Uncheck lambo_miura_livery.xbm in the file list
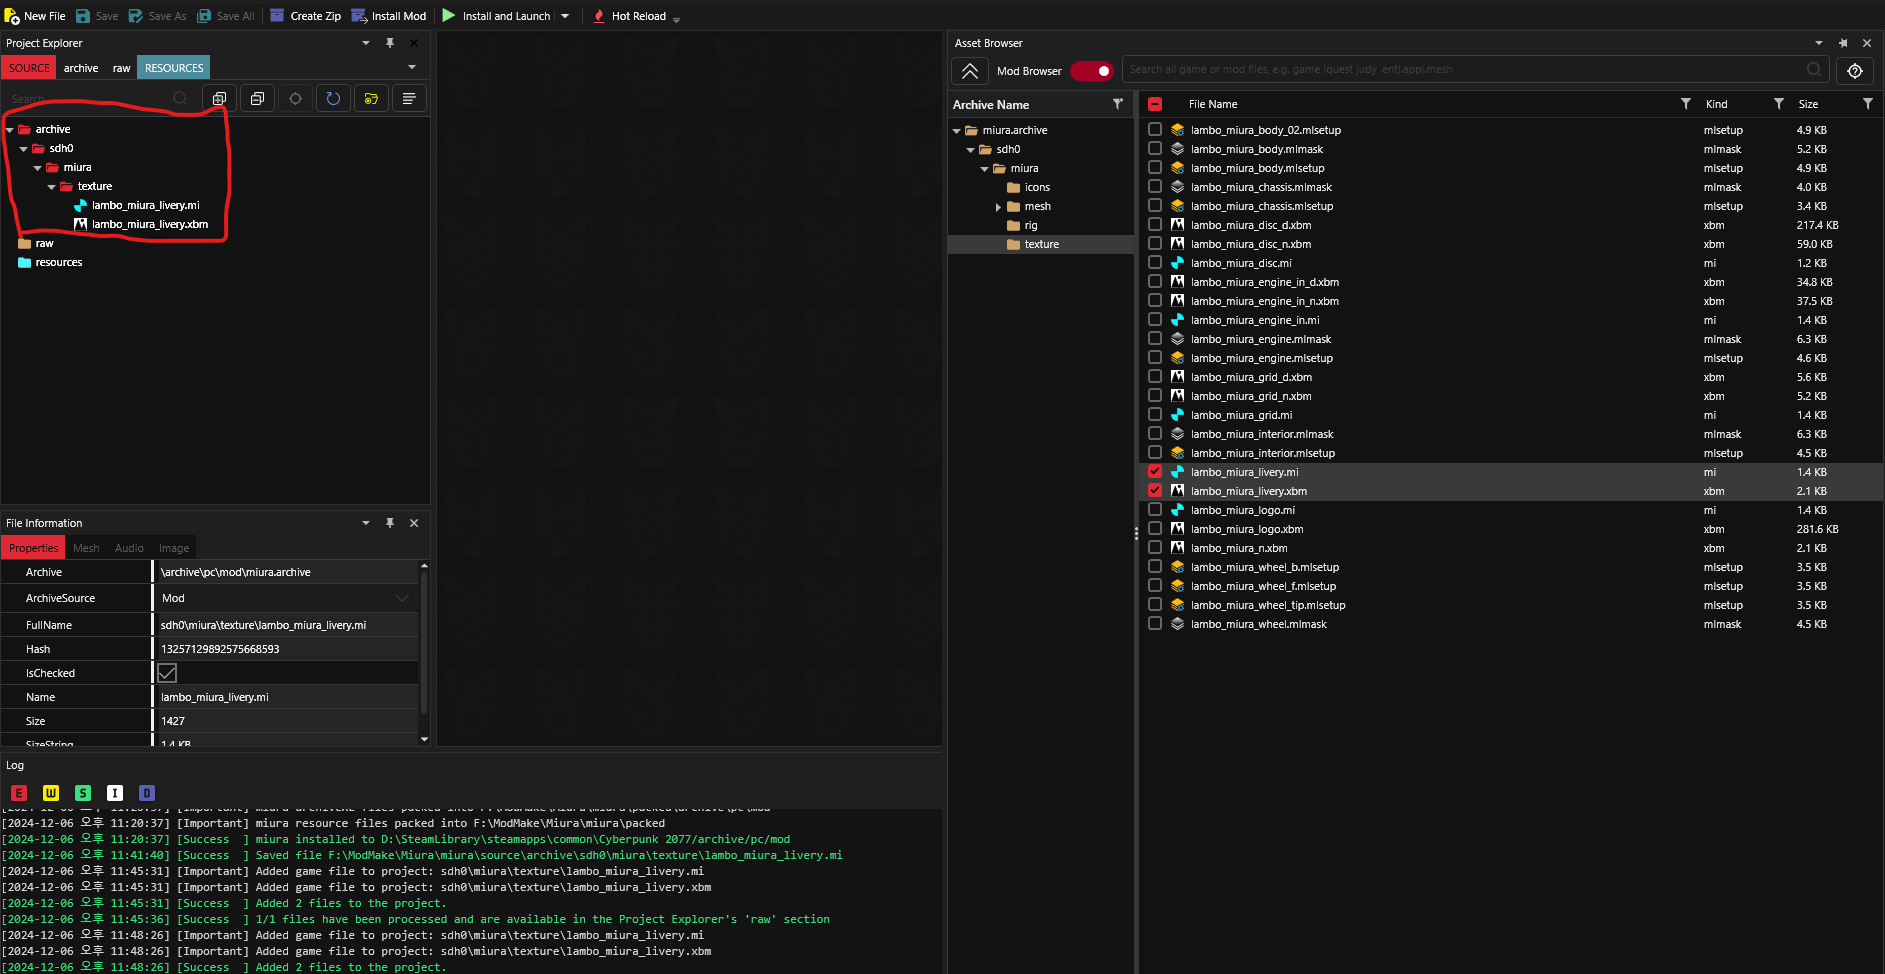1885x974 pixels. click(1155, 491)
